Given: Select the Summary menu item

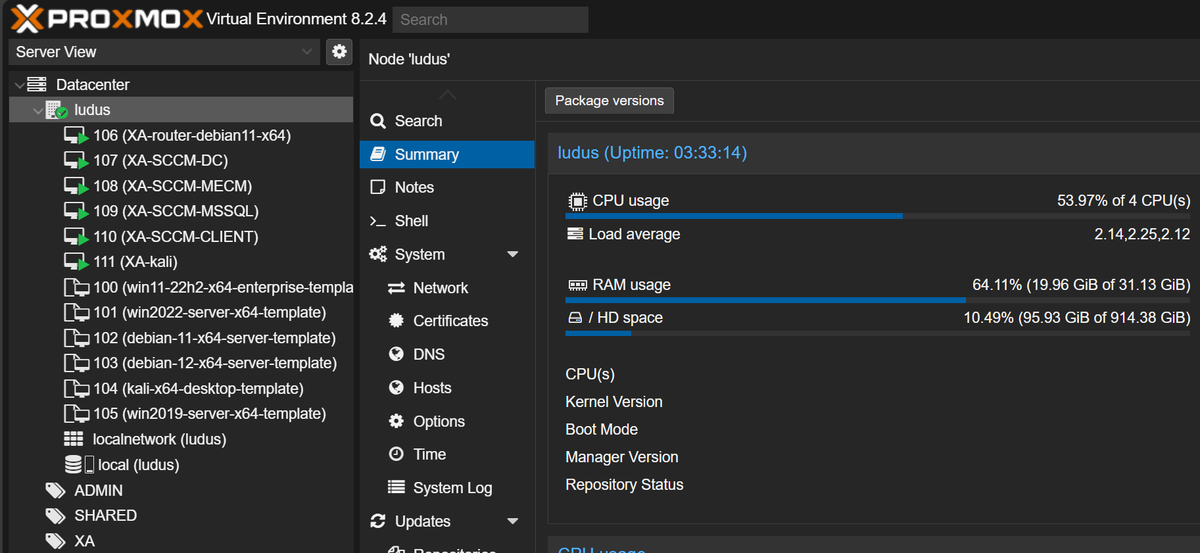Looking at the screenshot, I should point(426,155).
